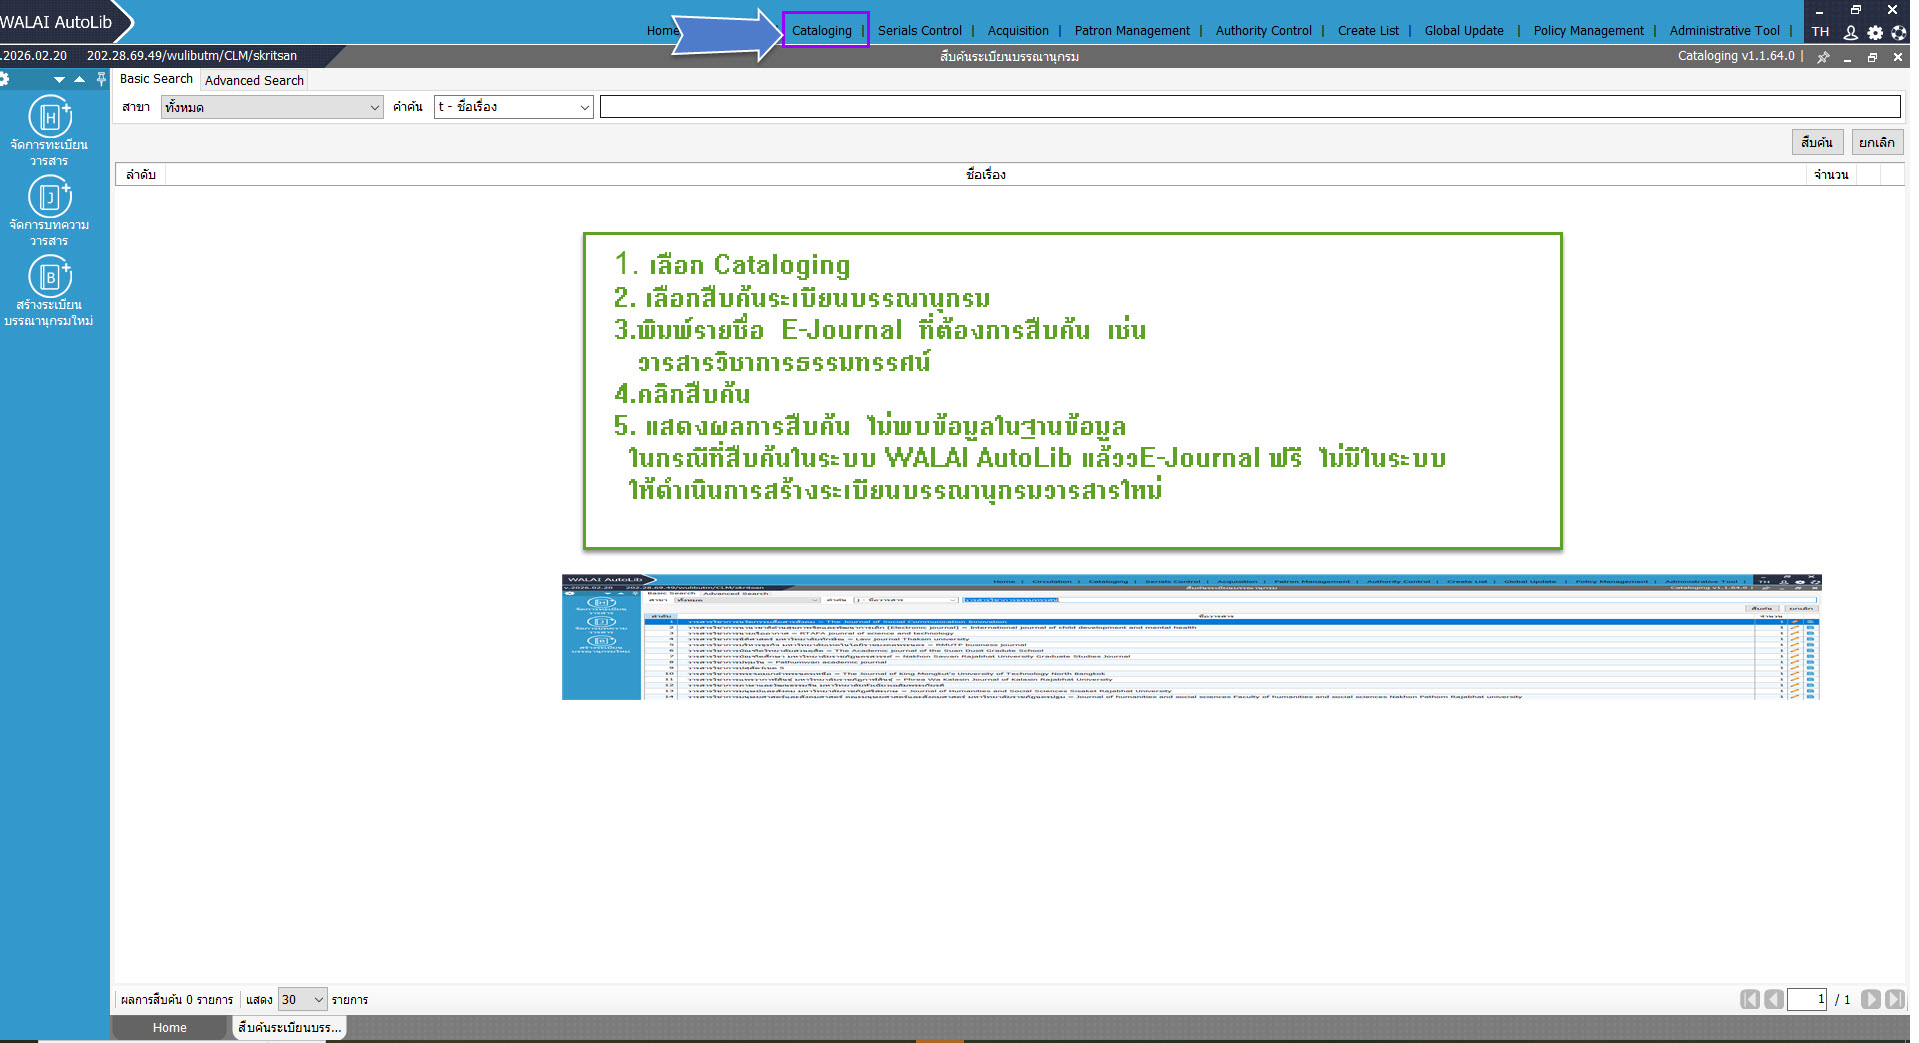Screen dimensions: 1919x1043
Task: Go to the first results page
Action: point(1750,999)
